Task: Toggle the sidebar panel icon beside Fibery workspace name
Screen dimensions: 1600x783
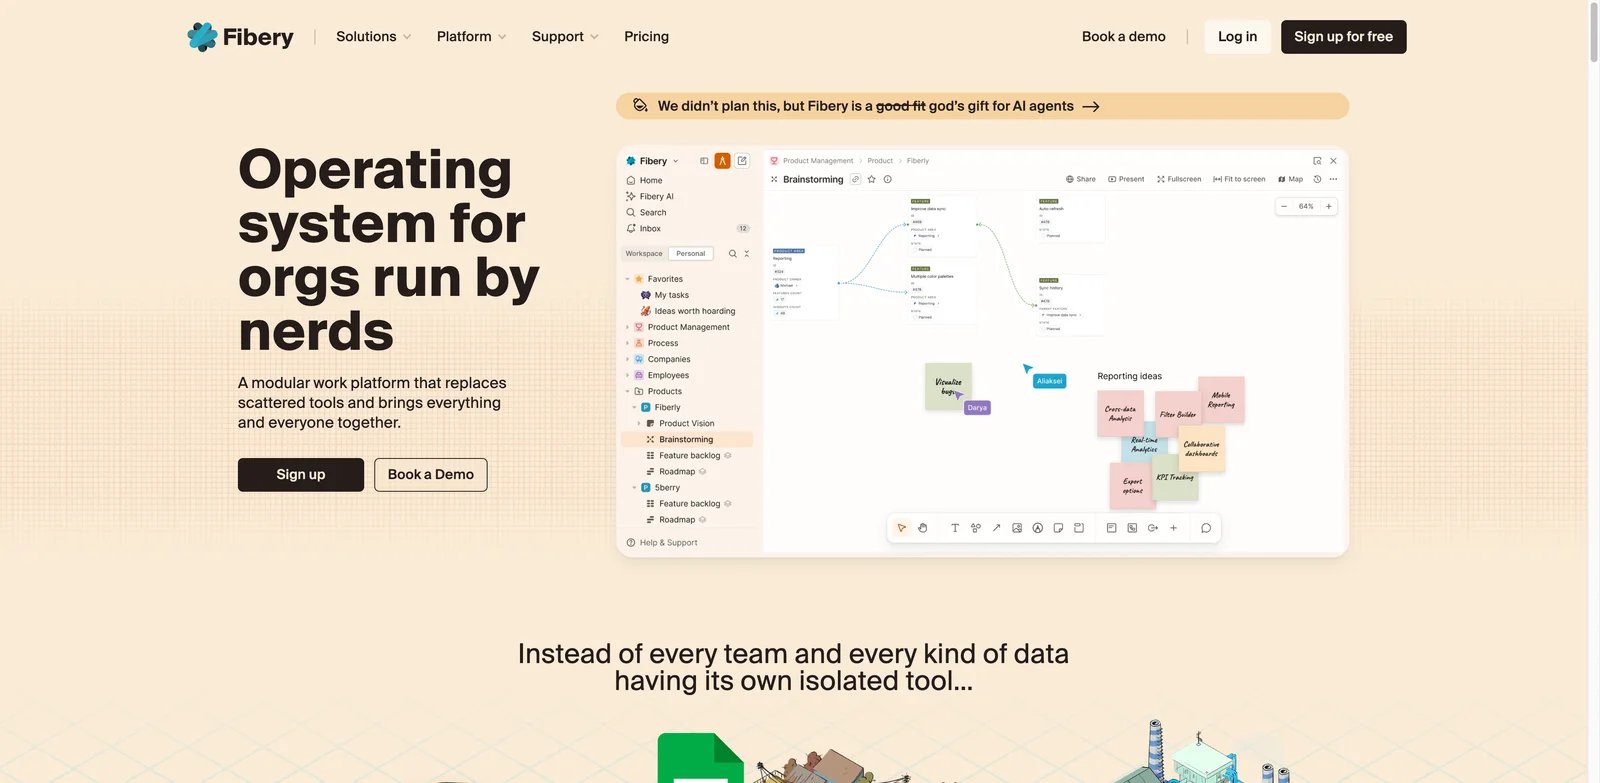Action: 704,161
